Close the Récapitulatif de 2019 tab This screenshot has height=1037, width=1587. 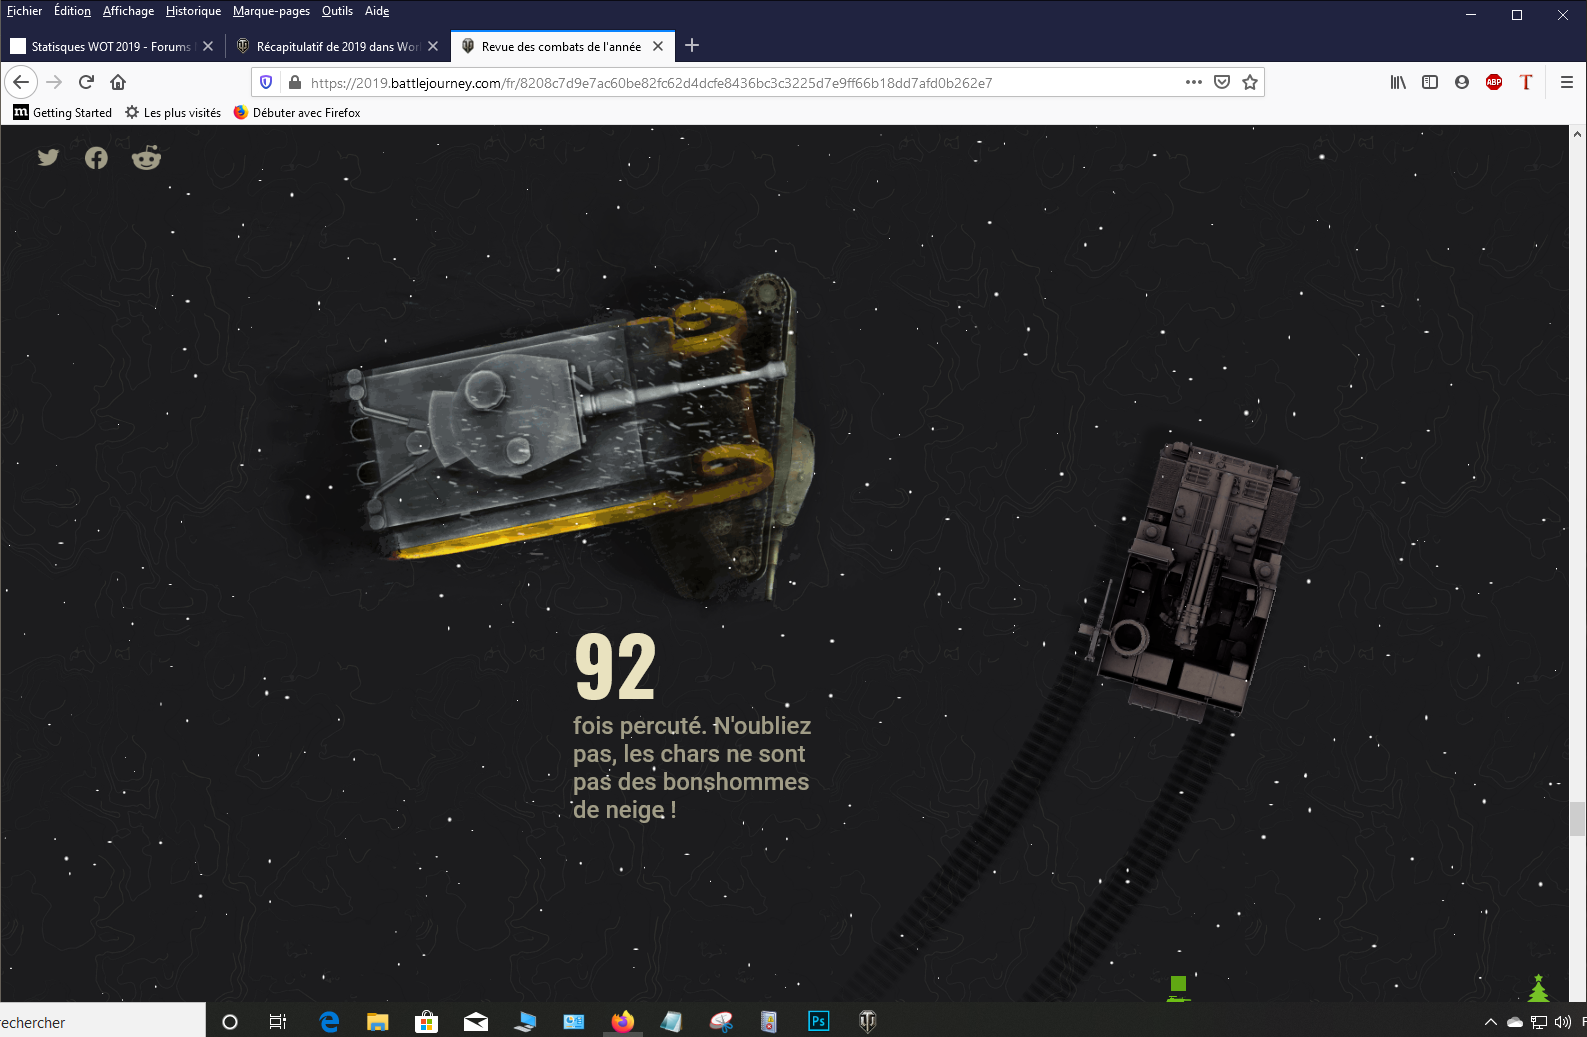pyautogui.click(x=433, y=46)
